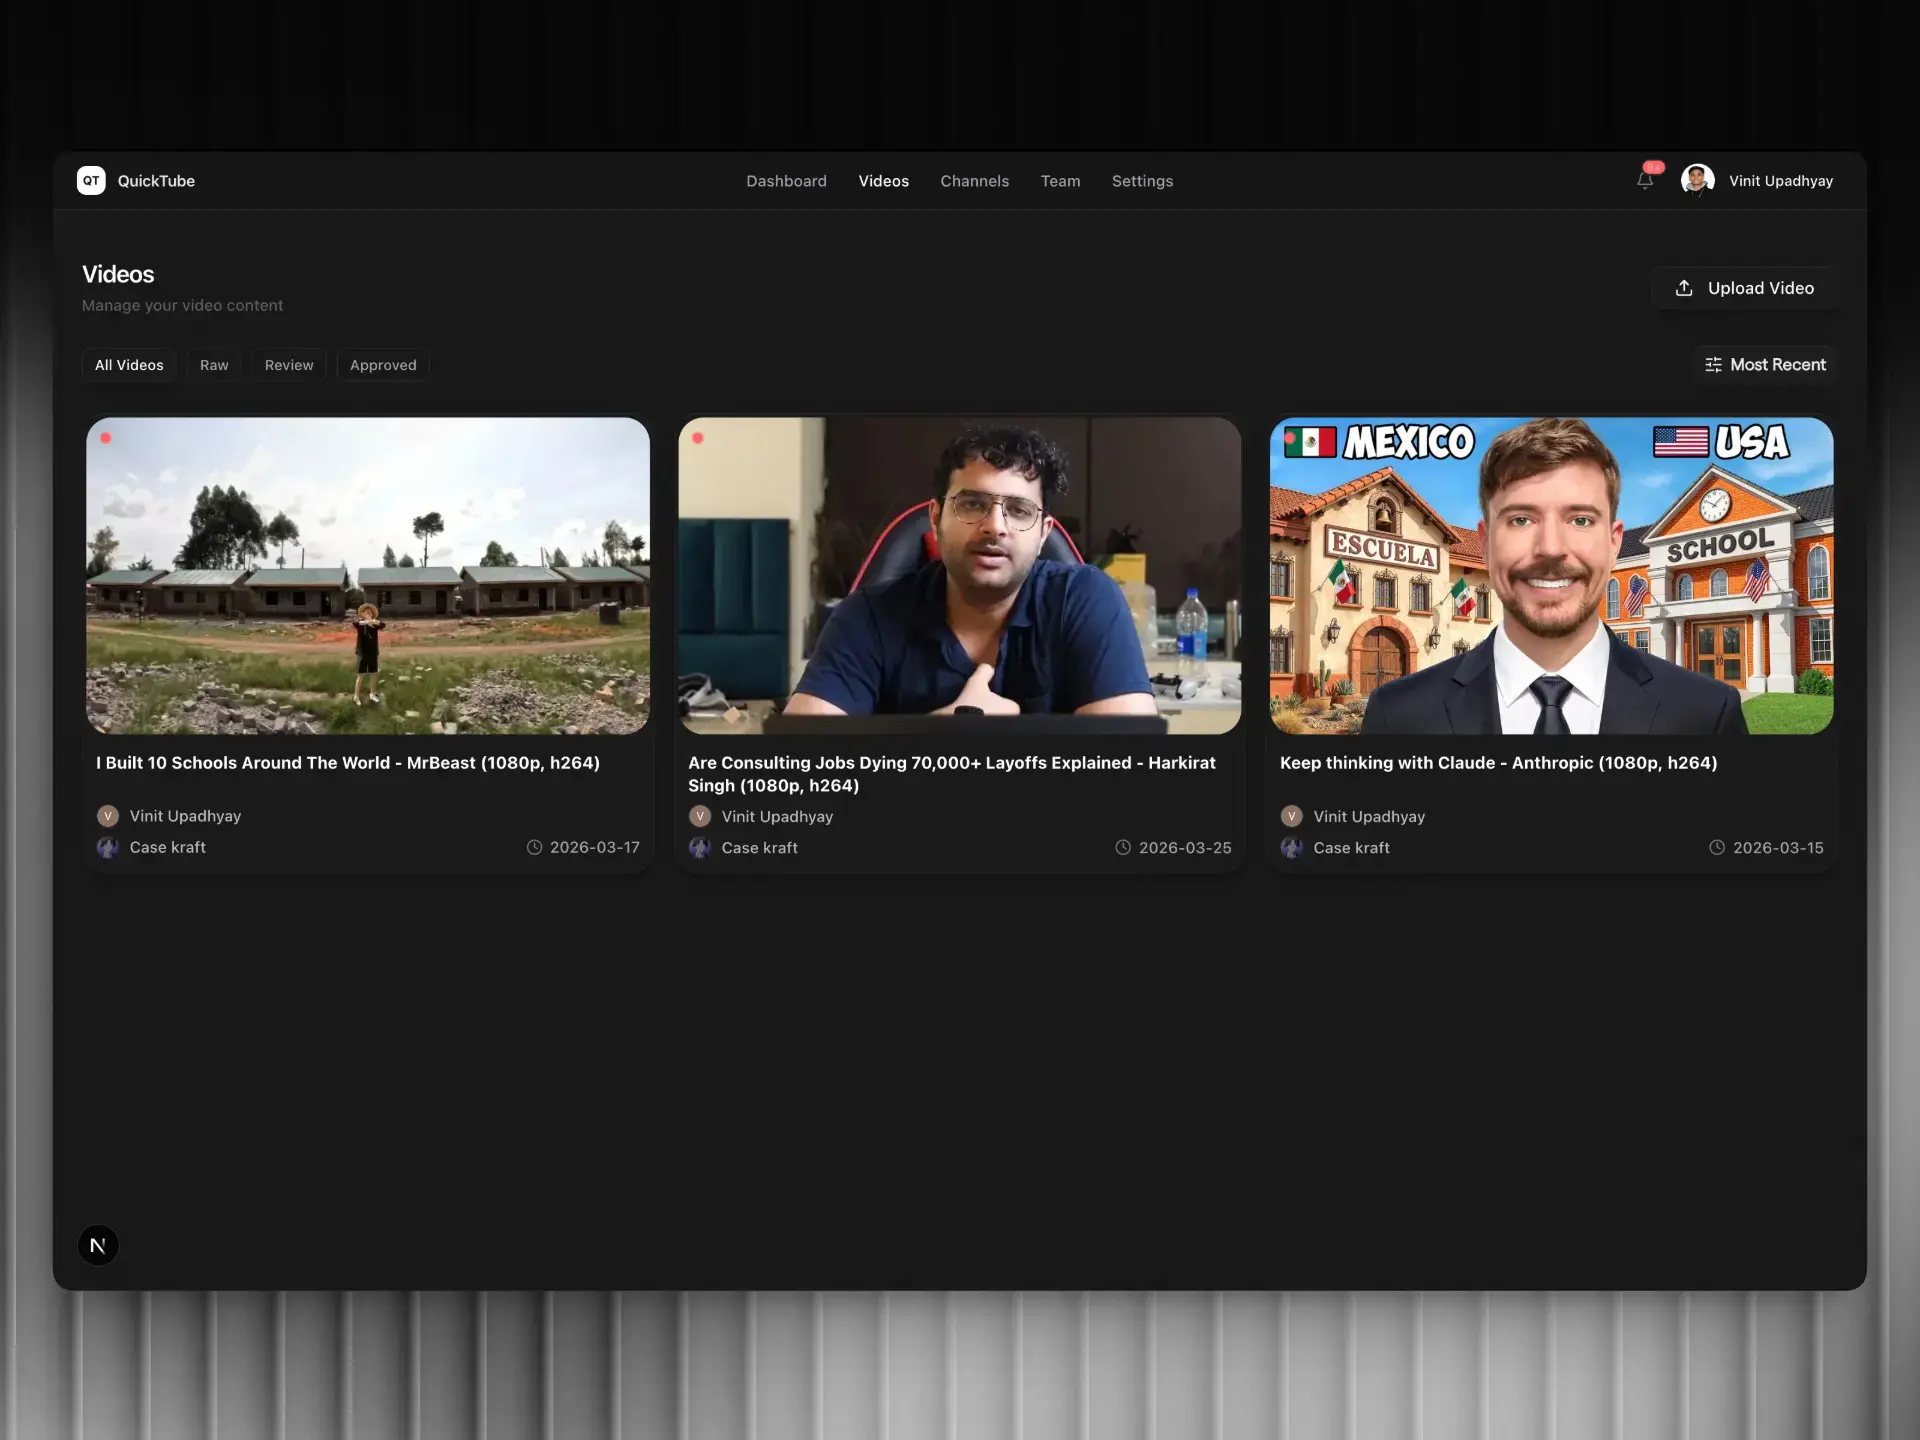Click clock icon next to 2026-03-25 date
The width and height of the screenshot is (1920, 1440).
coord(1123,847)
